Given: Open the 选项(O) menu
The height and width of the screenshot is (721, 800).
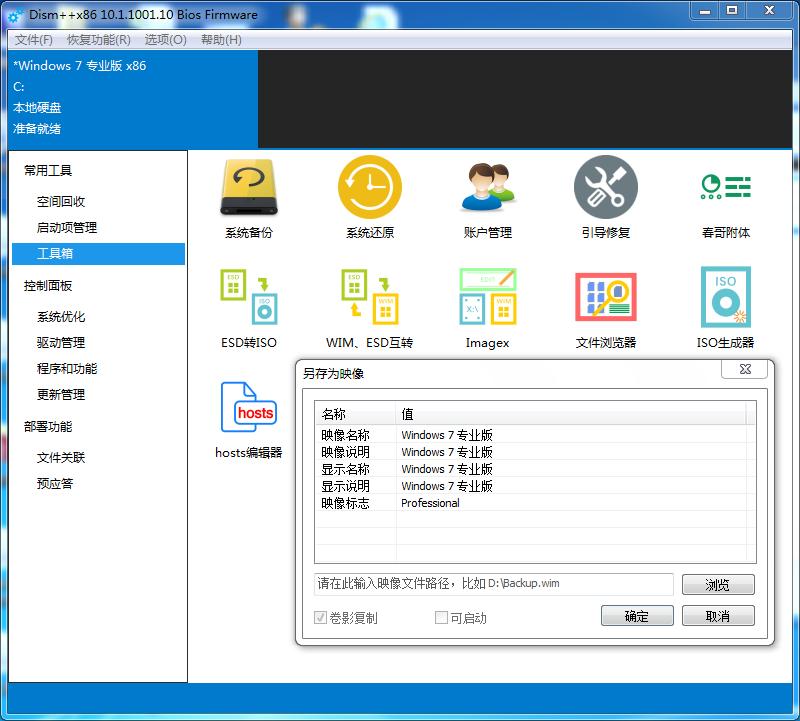Looking at the screenshot, I should [164, 41].
